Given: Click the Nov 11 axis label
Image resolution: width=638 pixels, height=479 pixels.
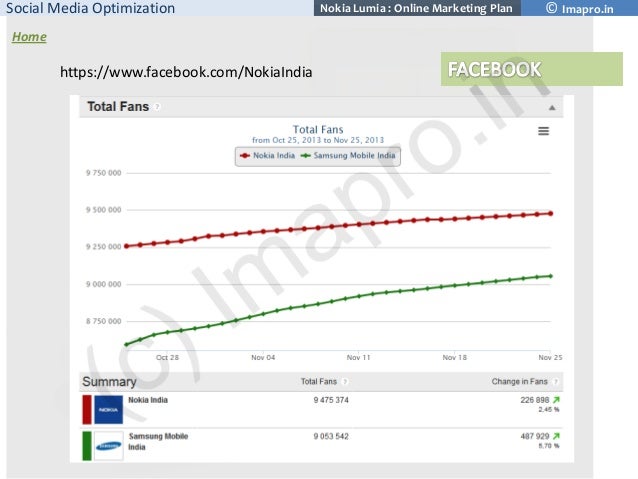Looking at the screenshot, I should coord(358,357).
